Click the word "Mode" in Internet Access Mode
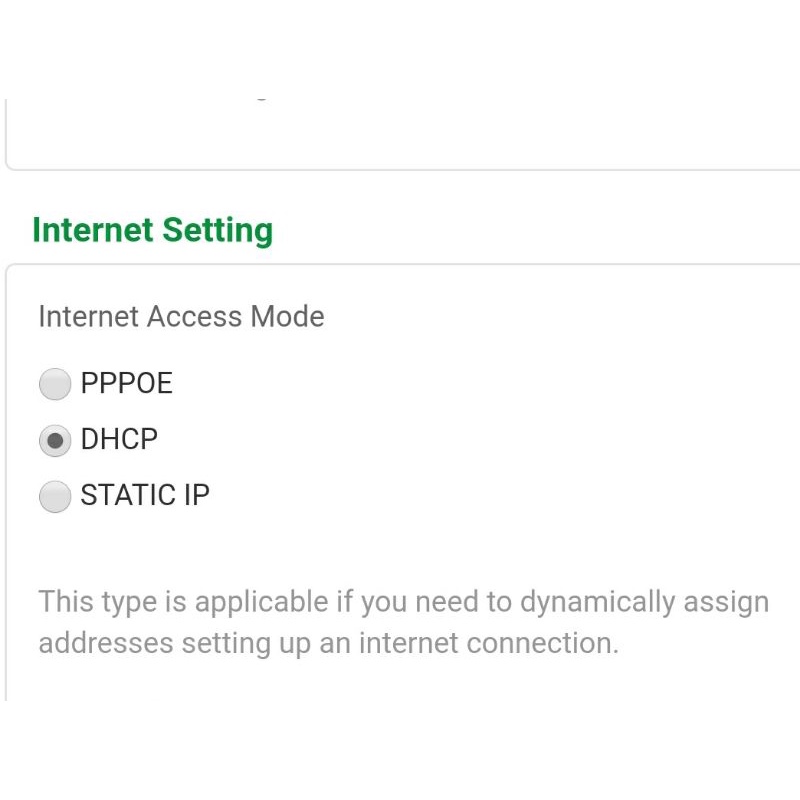Image resolution: width=800 pixels, height=800 pixels. 287,317
